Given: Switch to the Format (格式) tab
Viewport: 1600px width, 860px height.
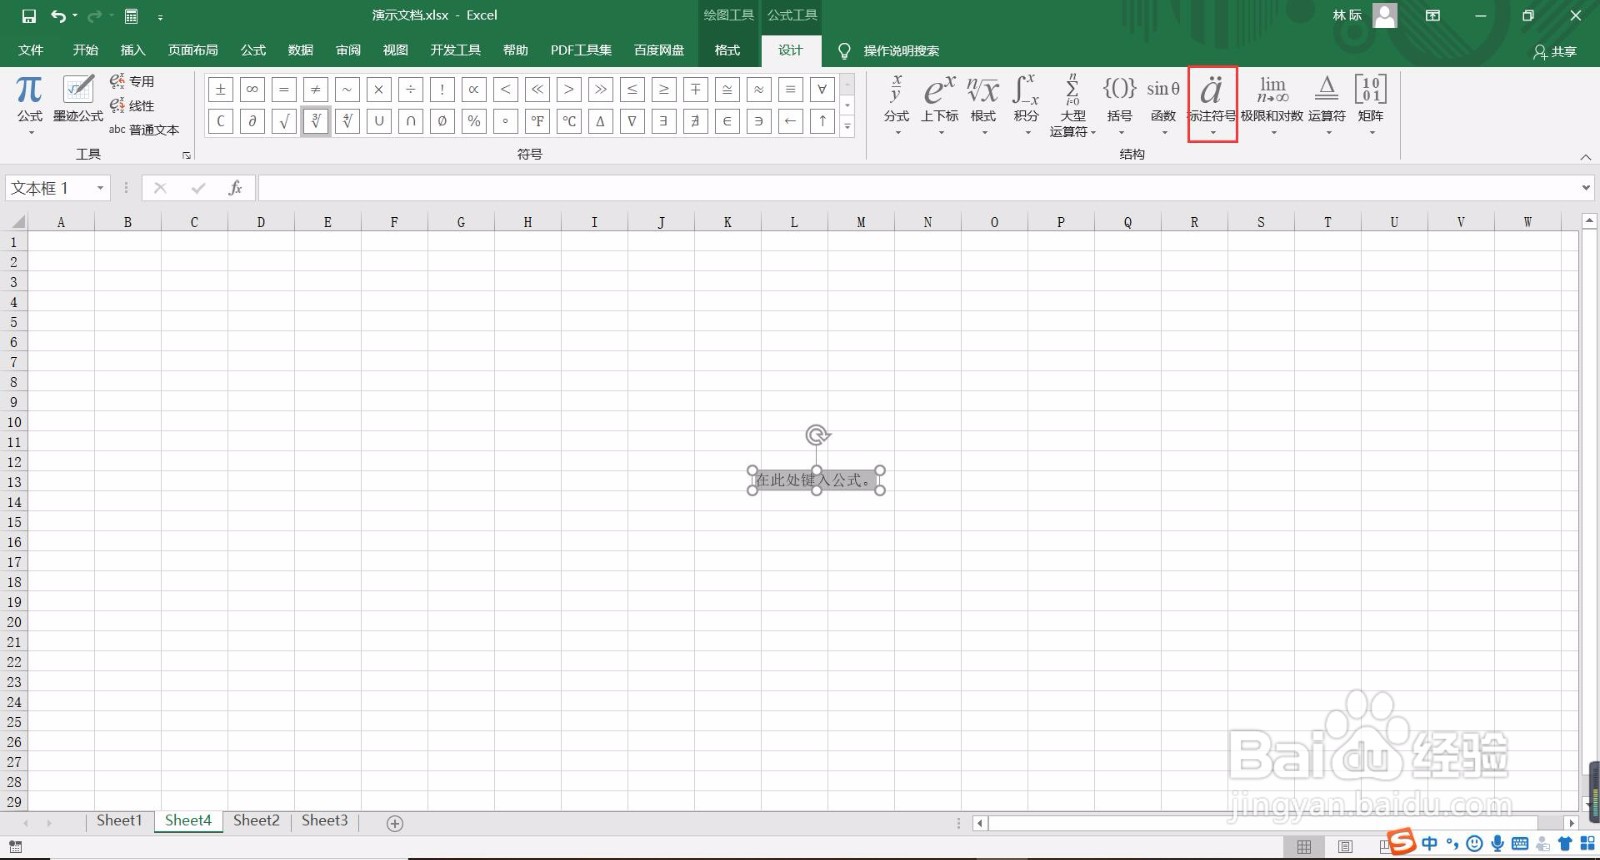Looking at the screenshot, I should pos(727,50).
